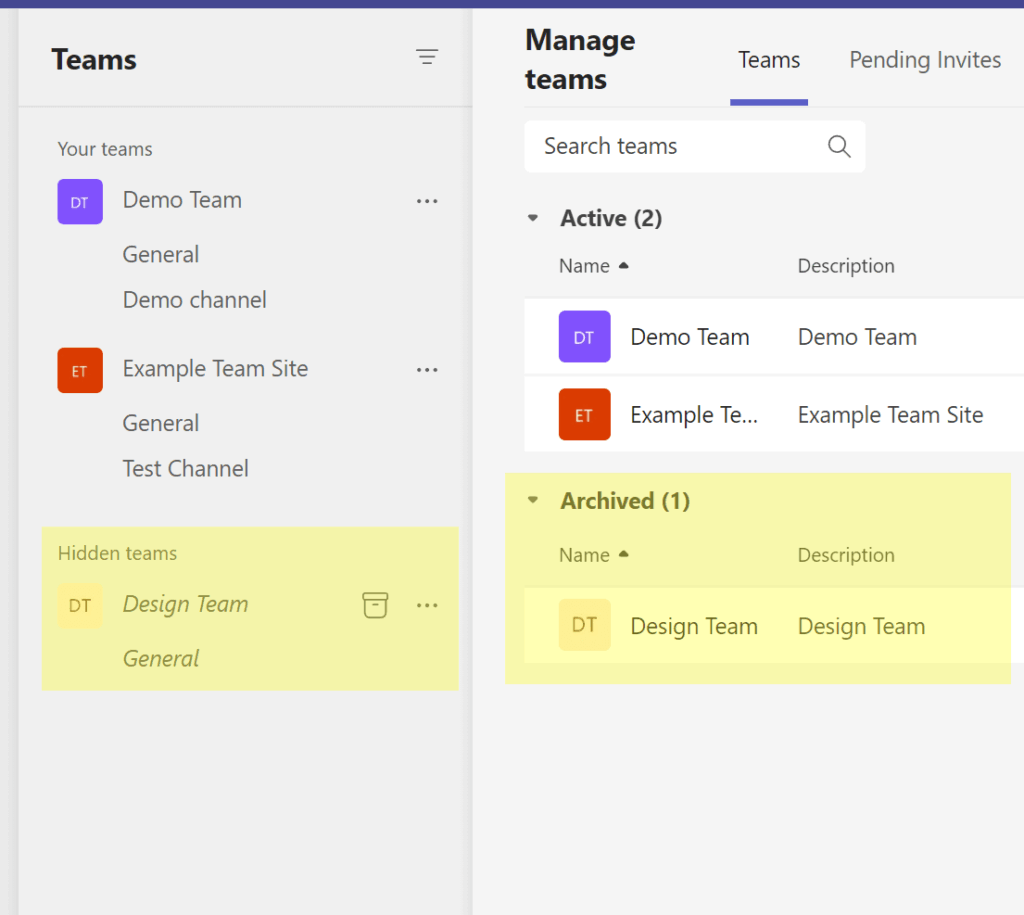Screen dimensions: 1024x915
Task: Click the search magnifier icon
Action: click(x=839, y=146)
